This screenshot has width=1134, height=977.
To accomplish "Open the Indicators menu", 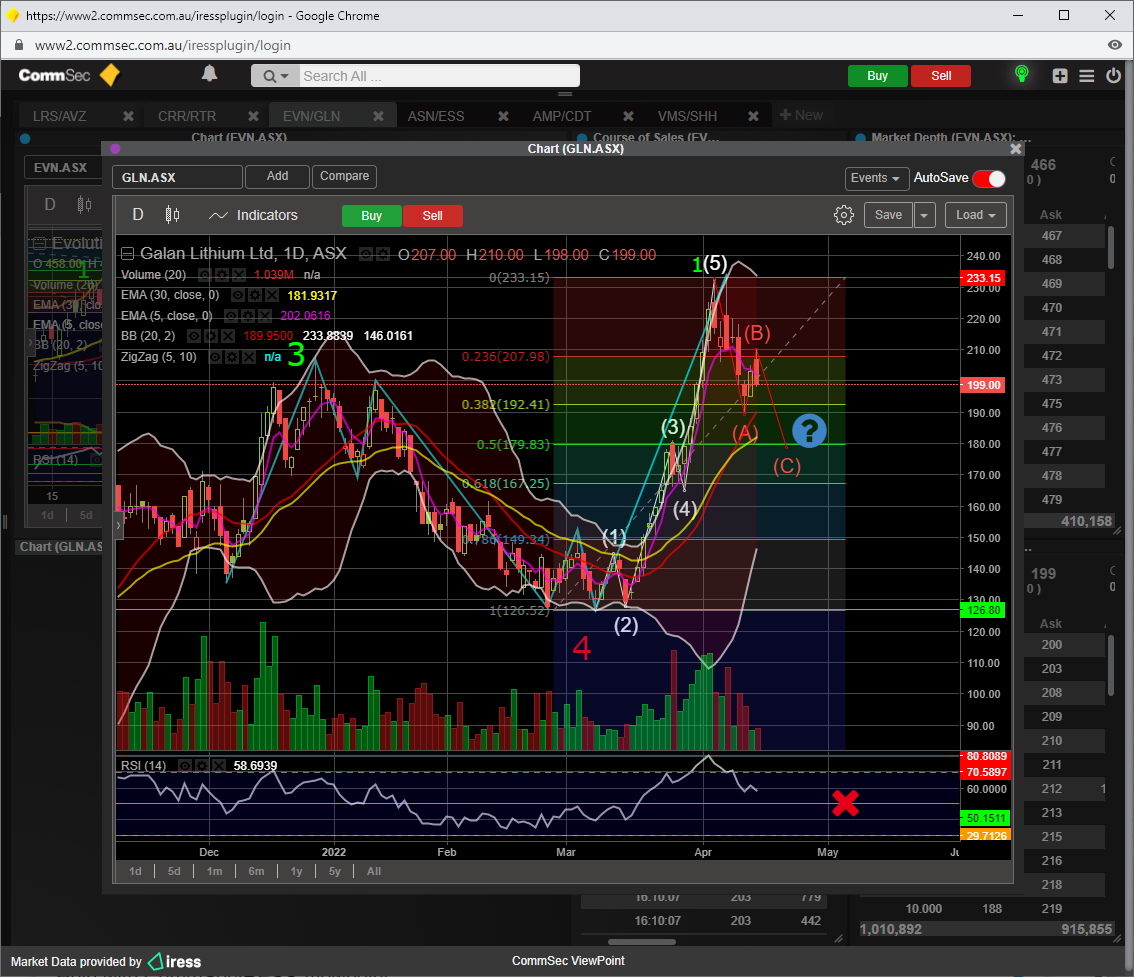I will click(254, 216).
